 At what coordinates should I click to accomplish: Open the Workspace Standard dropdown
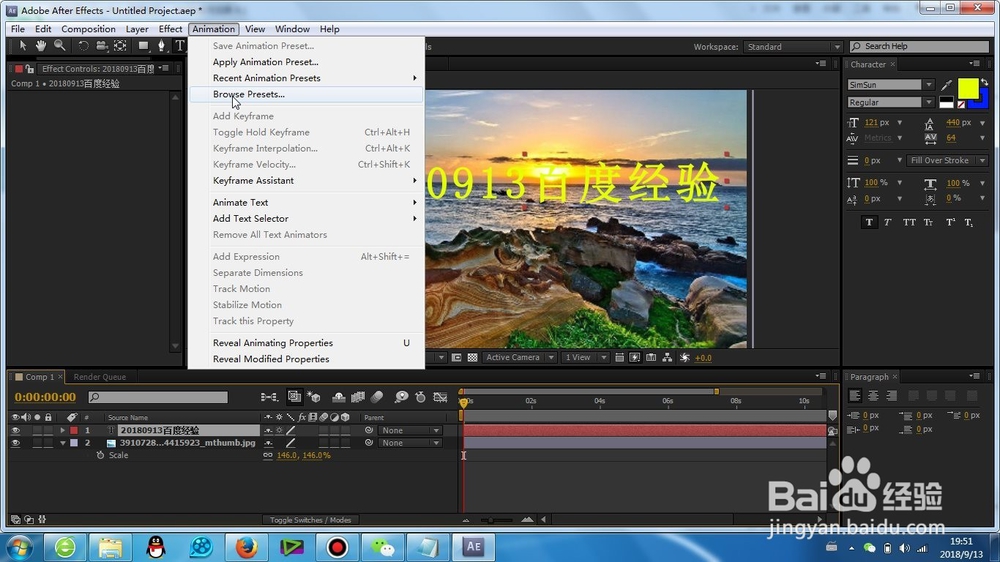793,47
